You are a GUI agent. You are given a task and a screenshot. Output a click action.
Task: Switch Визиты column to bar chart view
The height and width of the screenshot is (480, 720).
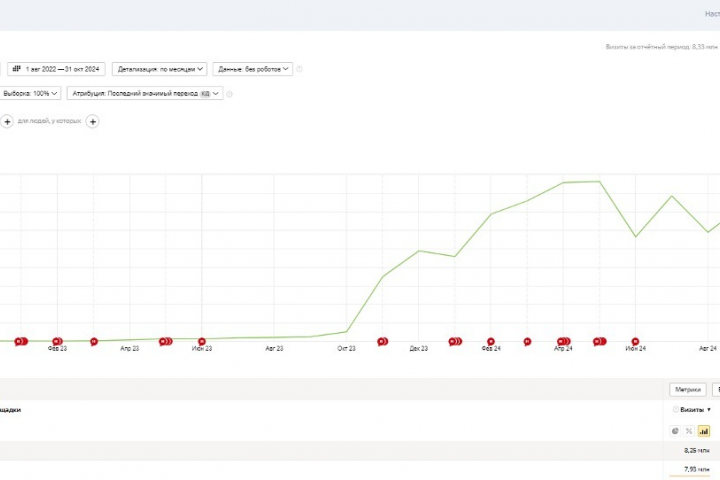[x=703, y=431]
